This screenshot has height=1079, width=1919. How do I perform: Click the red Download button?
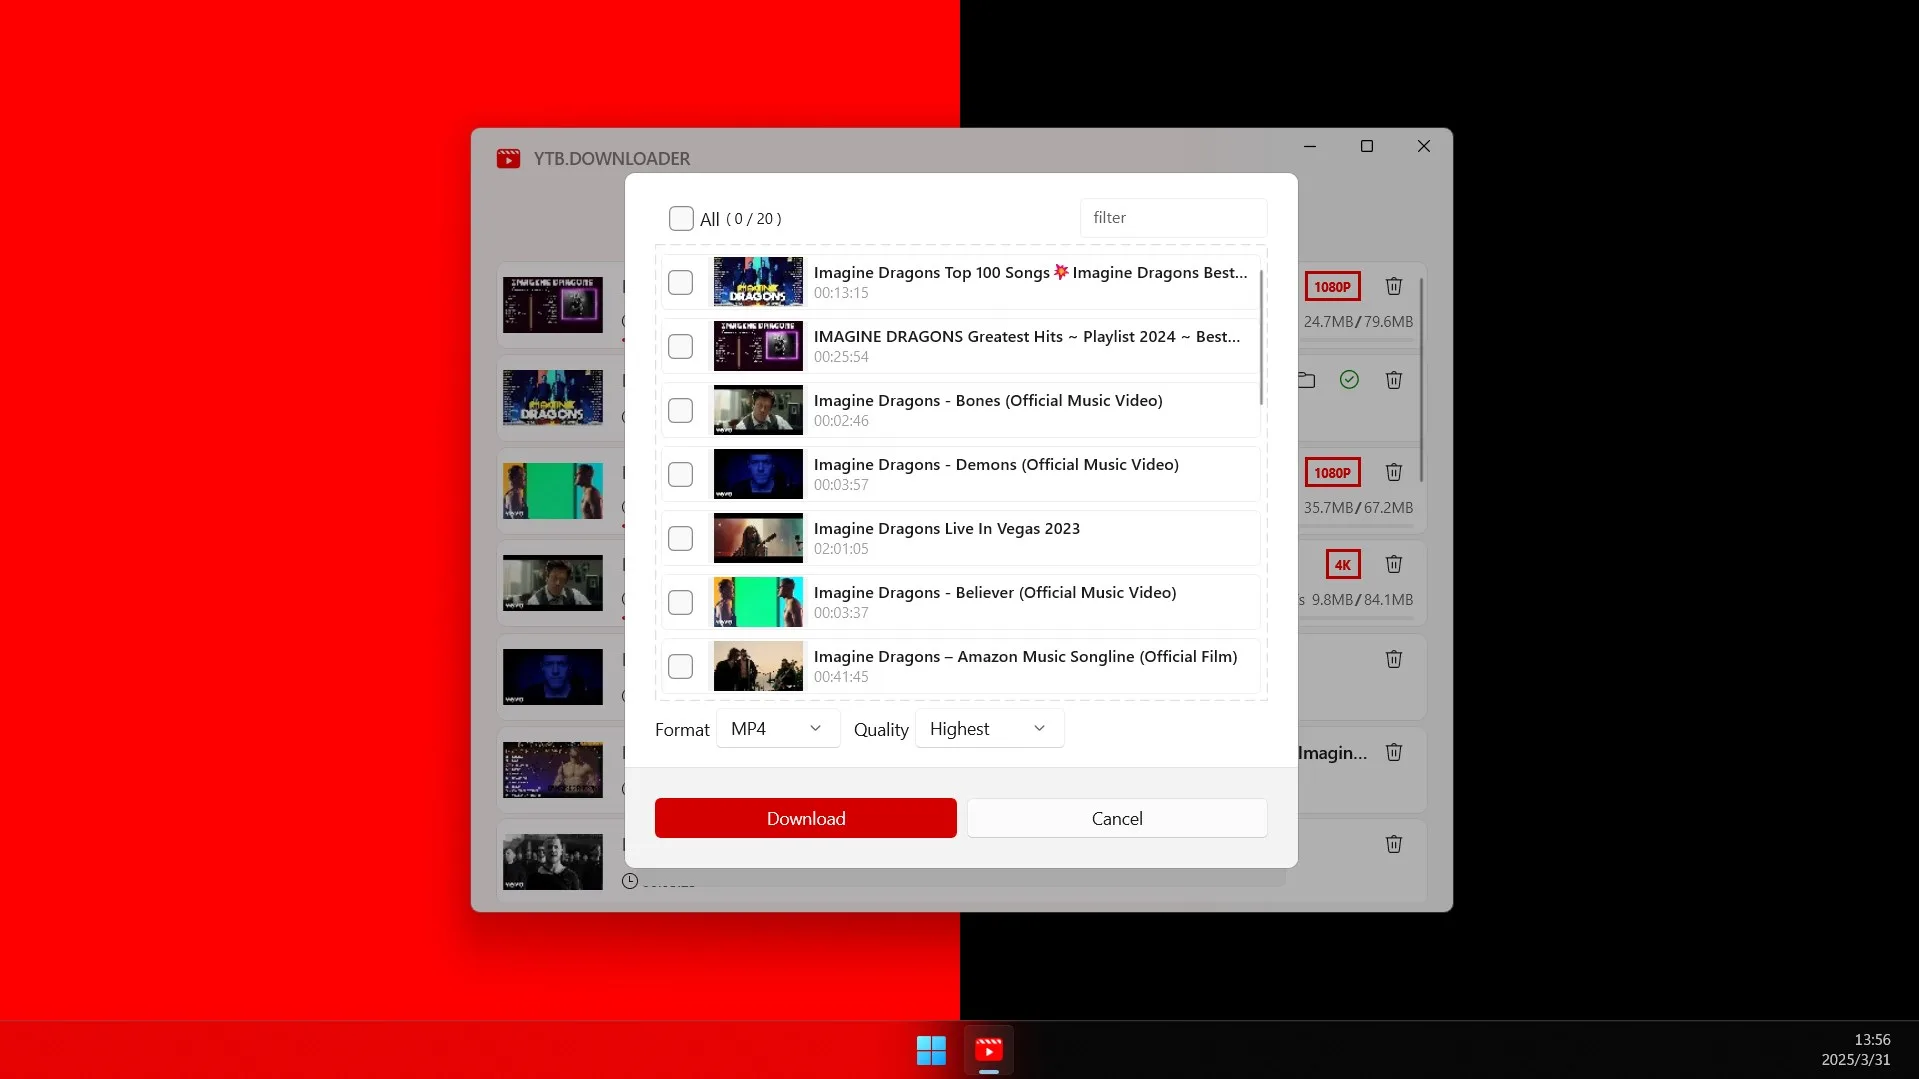tap(805, 818)
